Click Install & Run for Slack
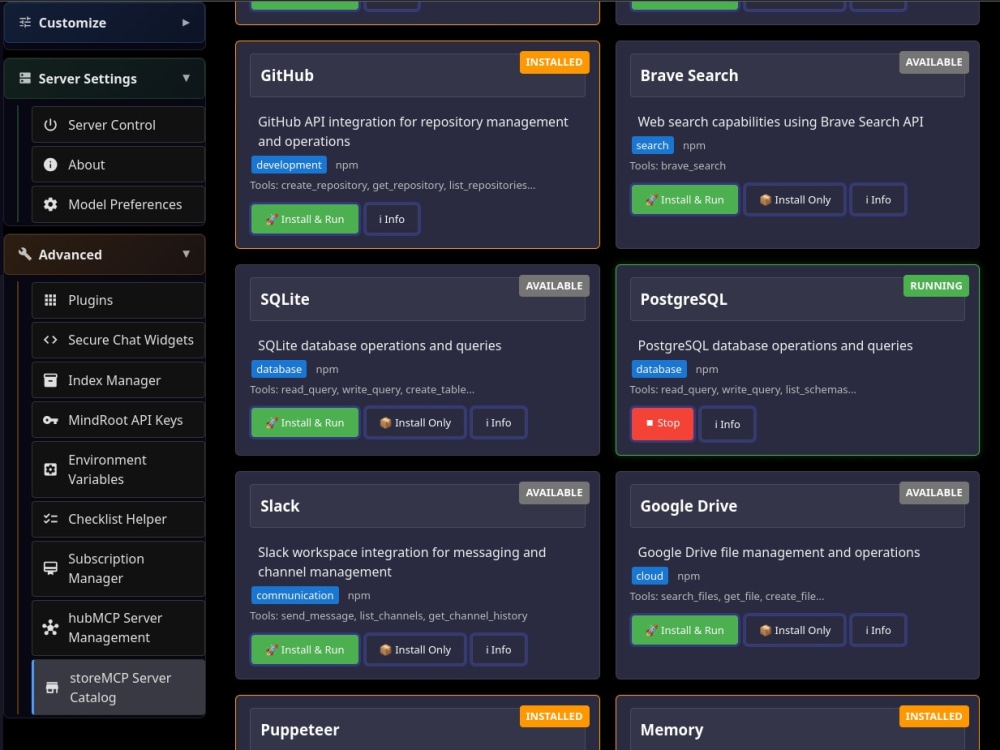1000x750 pixels. click(305, 650)
